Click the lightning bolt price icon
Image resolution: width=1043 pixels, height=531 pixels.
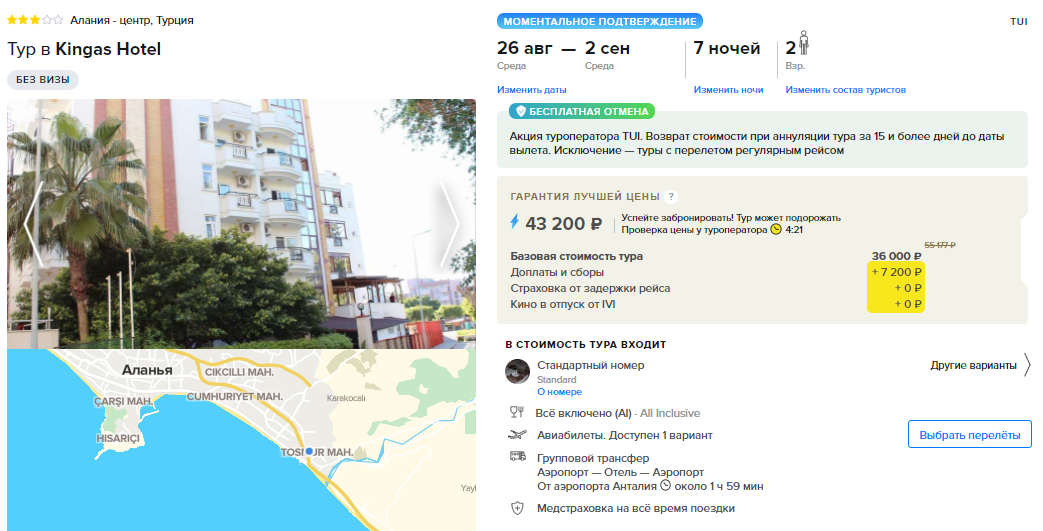(x=514, y=222)
